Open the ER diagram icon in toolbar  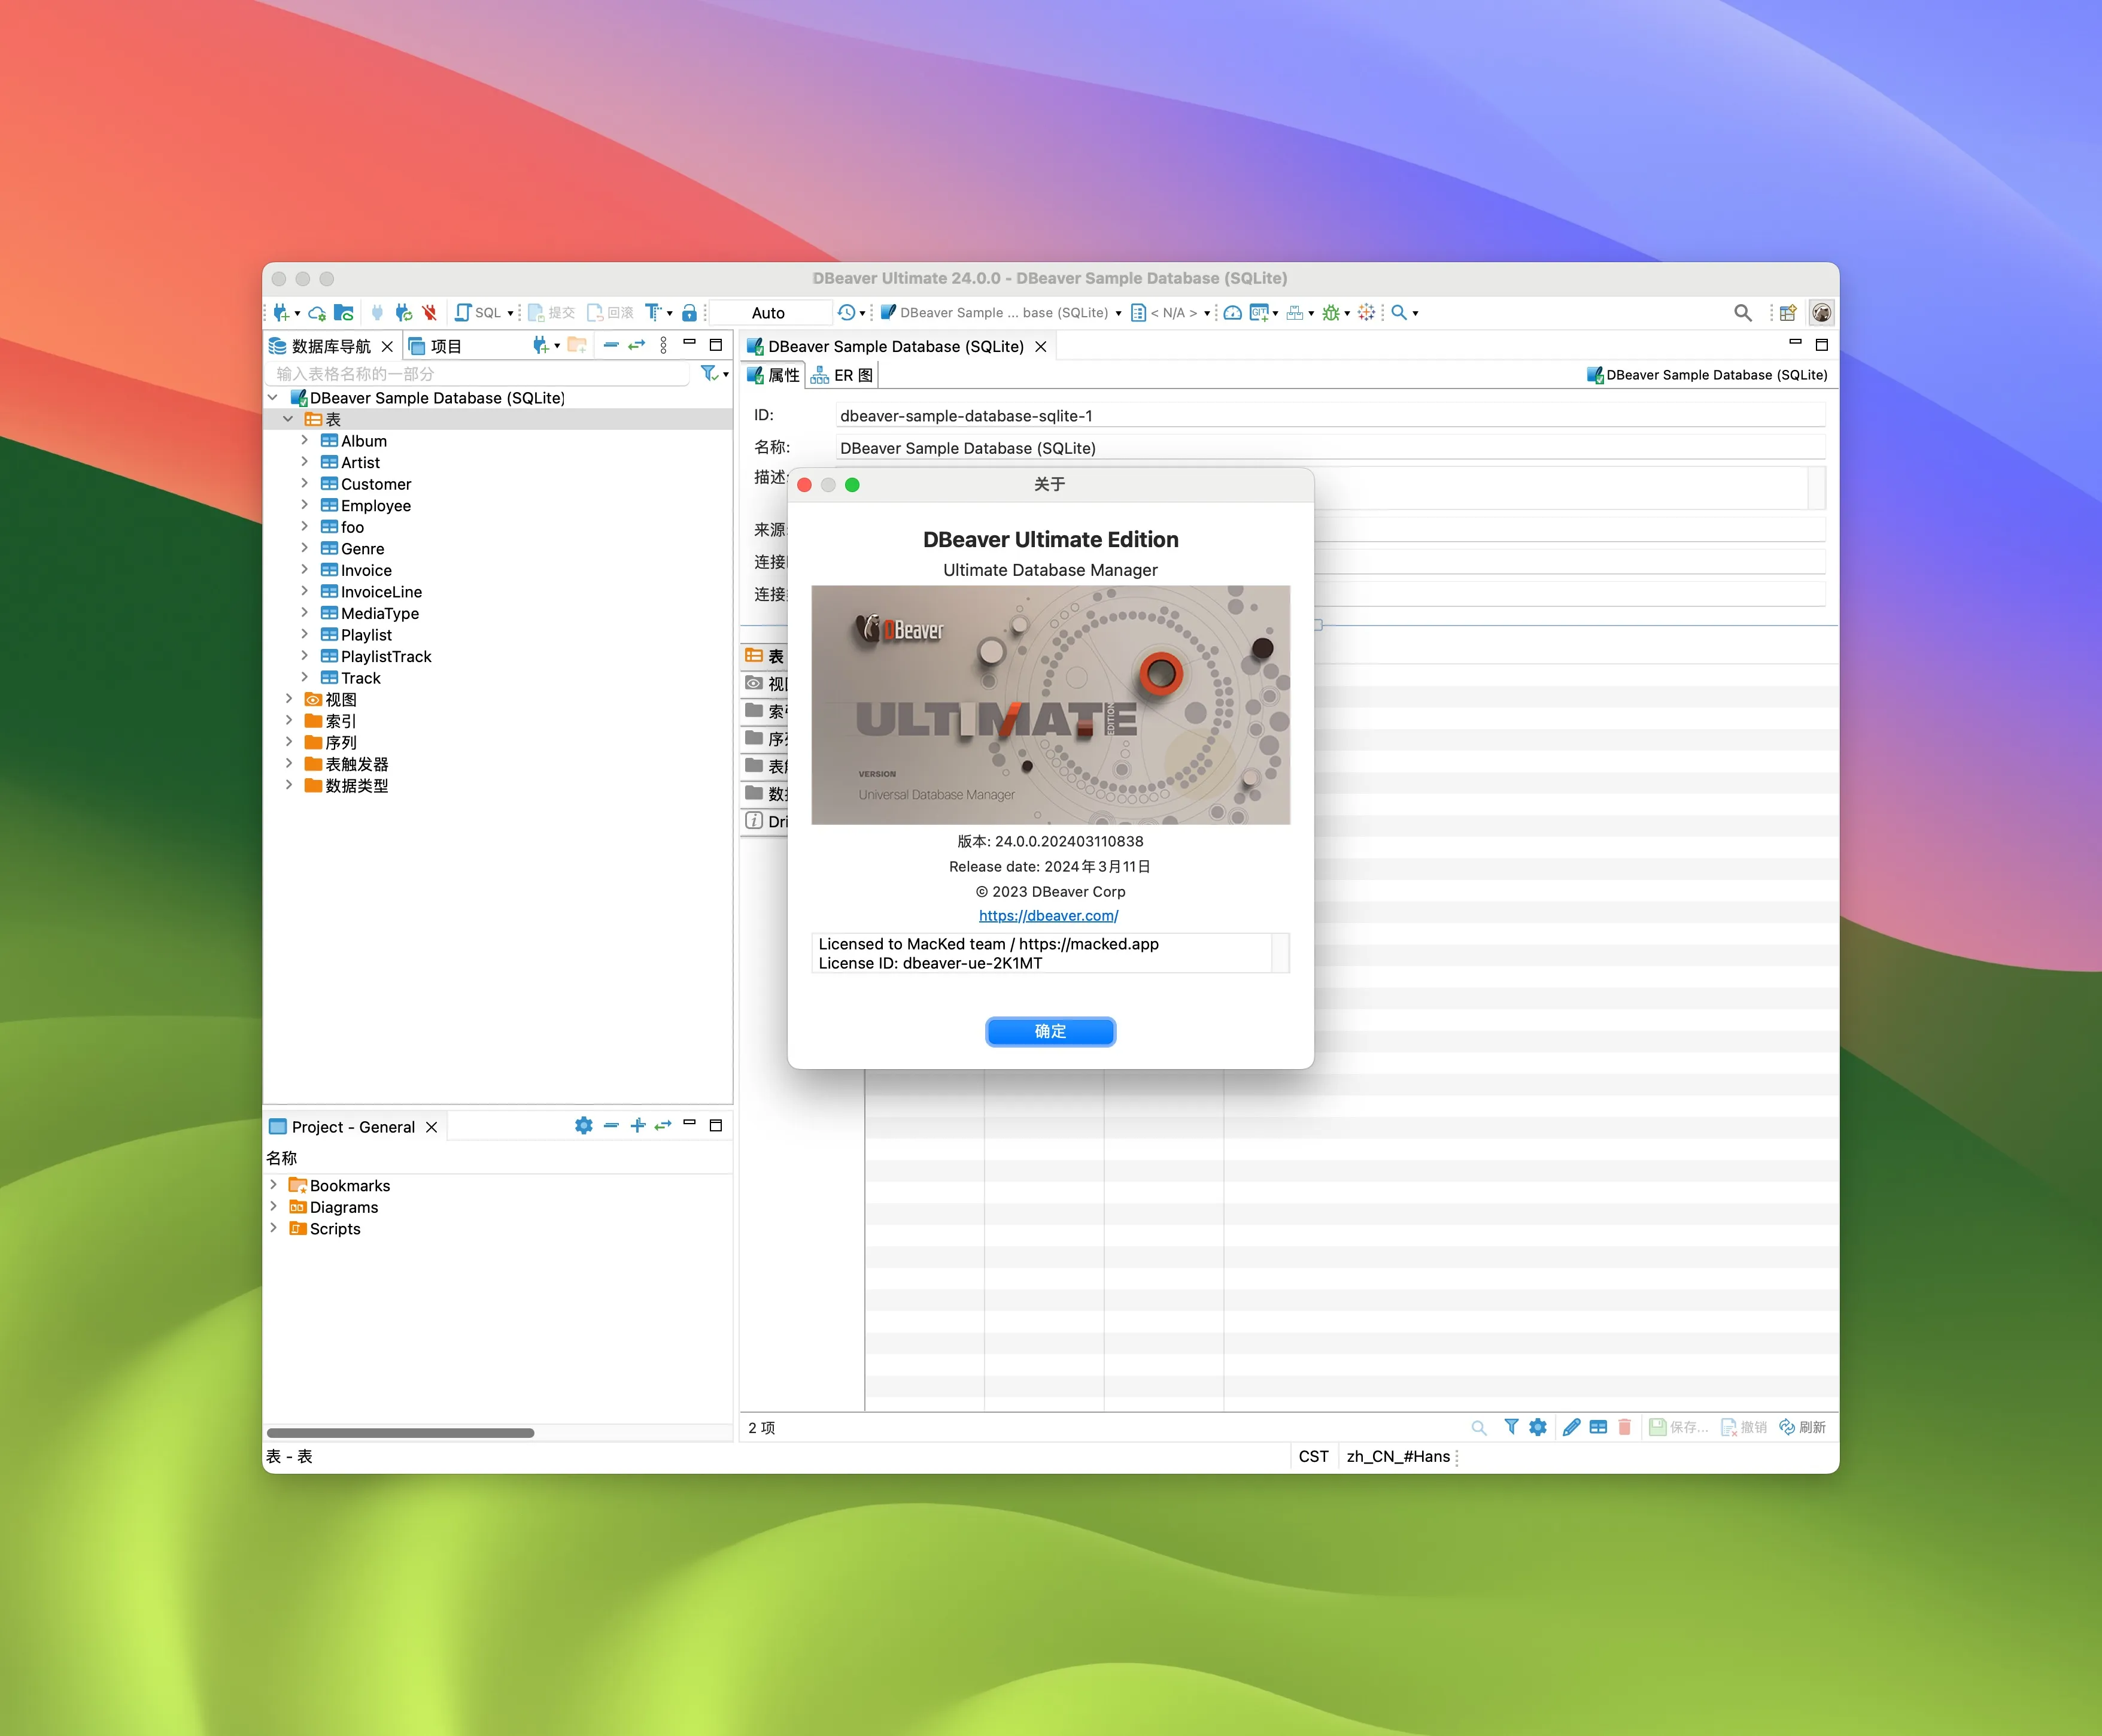click(1295, 313)
